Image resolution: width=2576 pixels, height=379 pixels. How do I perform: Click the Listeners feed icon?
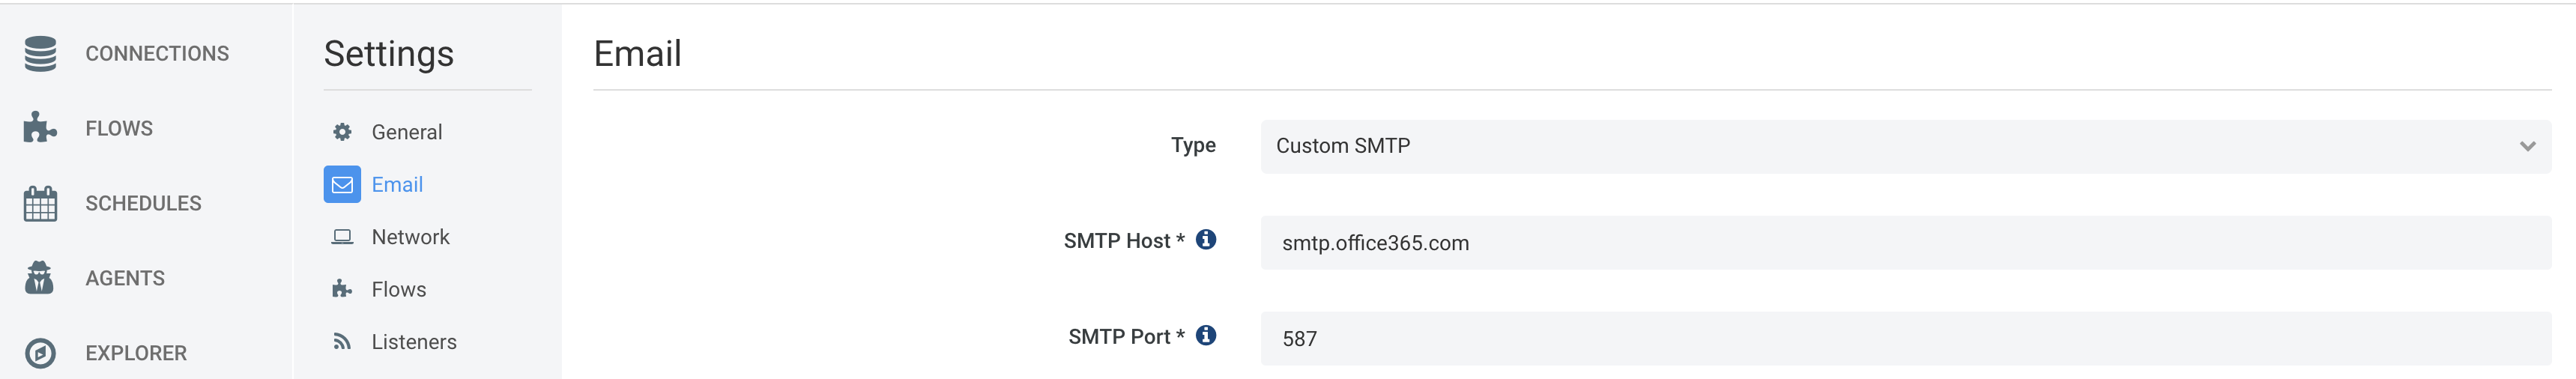coord(342,342)
